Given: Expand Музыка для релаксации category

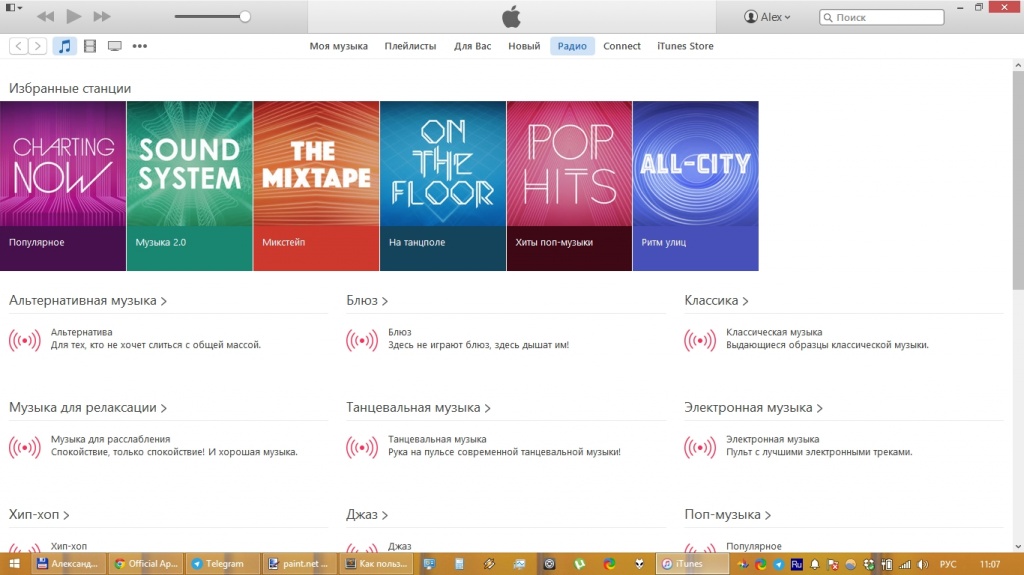Looking at the screenshot, I should click(x=88, y=408).
